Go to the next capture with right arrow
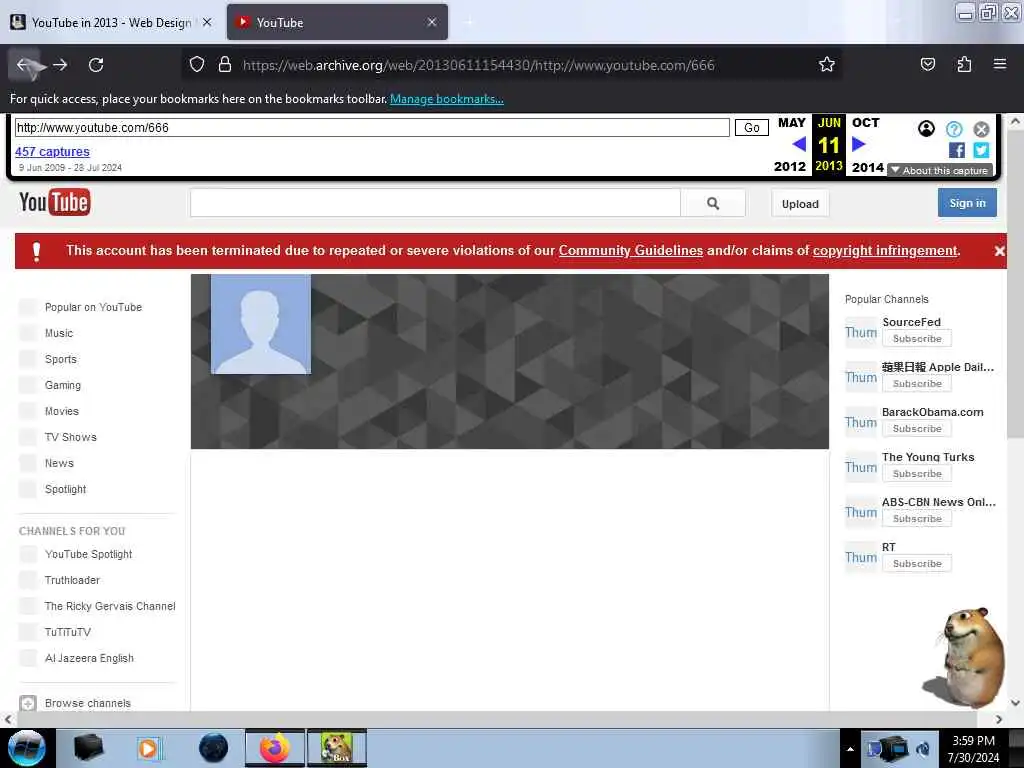1024x768 pixels. pyautogui.click(x=858, y=144)
